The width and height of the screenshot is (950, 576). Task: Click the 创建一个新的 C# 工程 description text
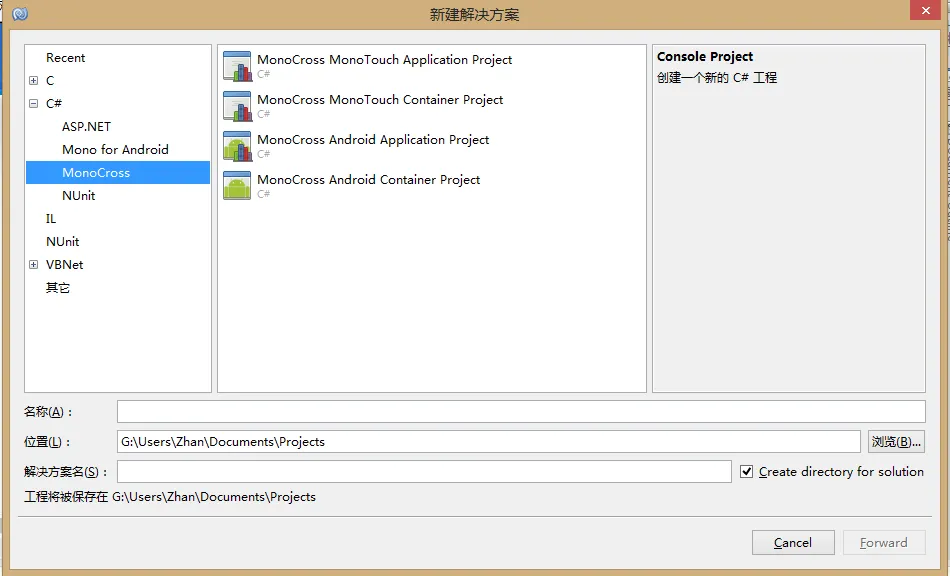[717, 78]
